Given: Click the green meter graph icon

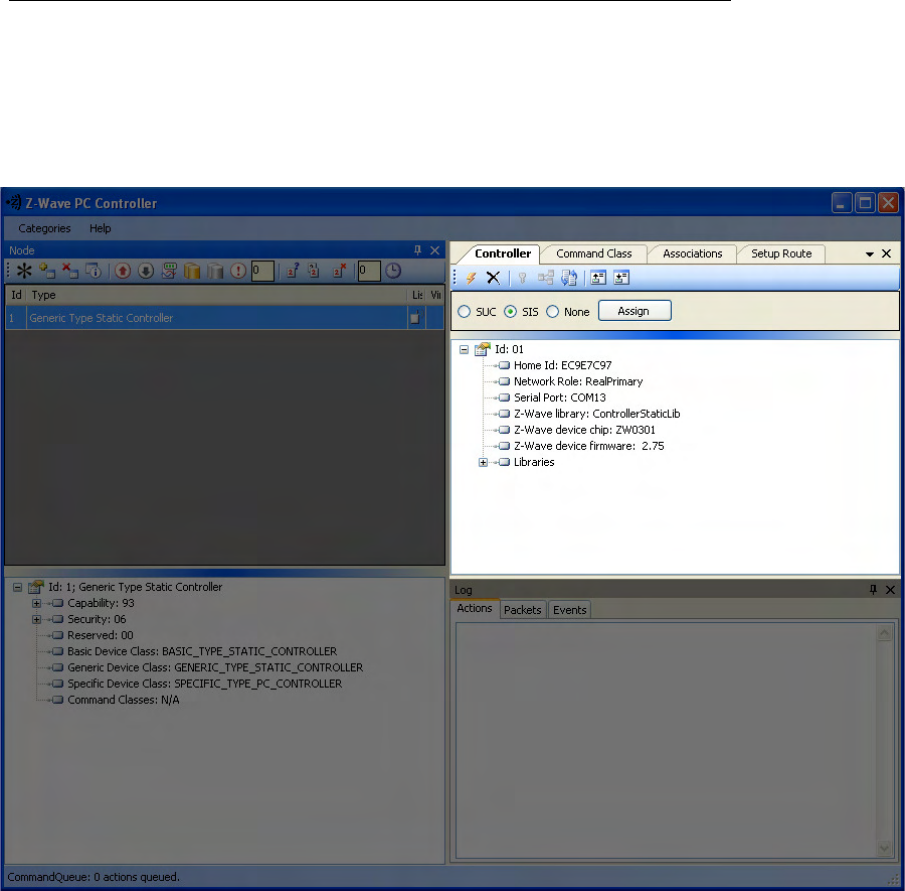Looking at the screenshot, I should pyautogui.click(x=169, y=271).
